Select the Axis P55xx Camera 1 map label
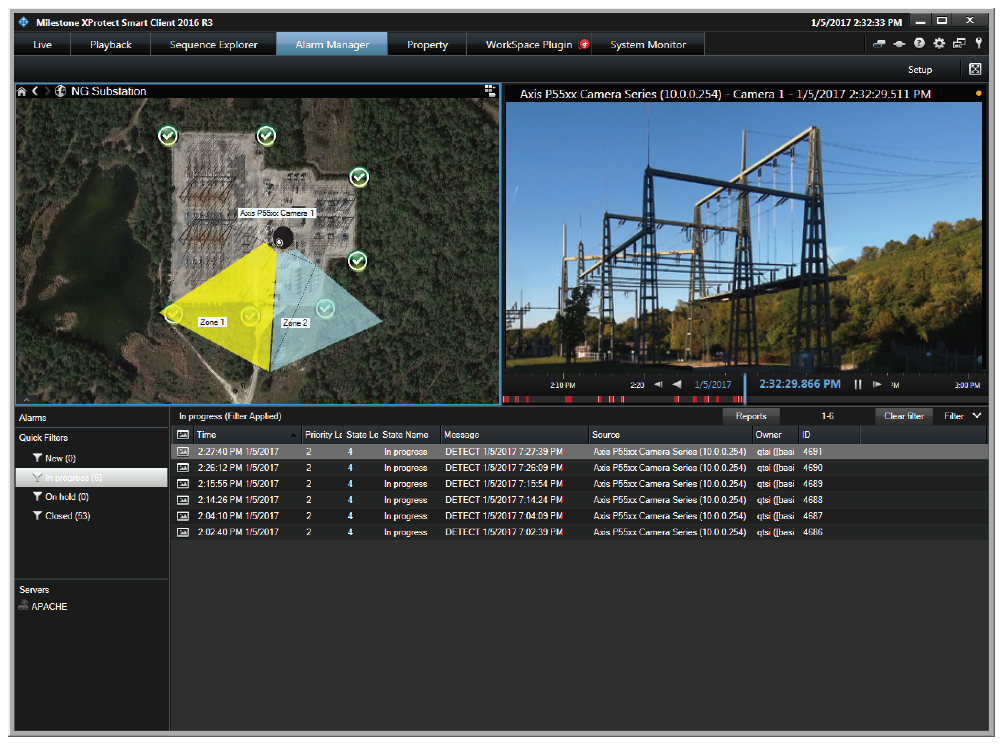The image size is (1007, 747). click(x=277, y=213)
